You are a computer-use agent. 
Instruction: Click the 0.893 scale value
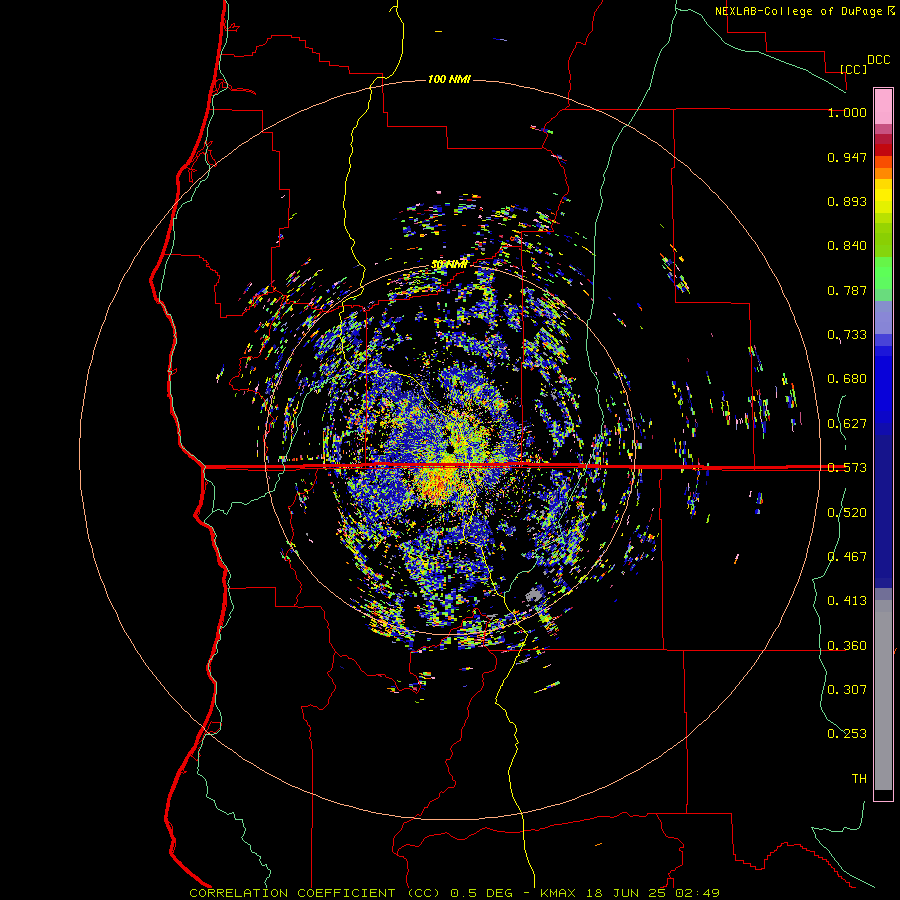[x=847, y=201]
